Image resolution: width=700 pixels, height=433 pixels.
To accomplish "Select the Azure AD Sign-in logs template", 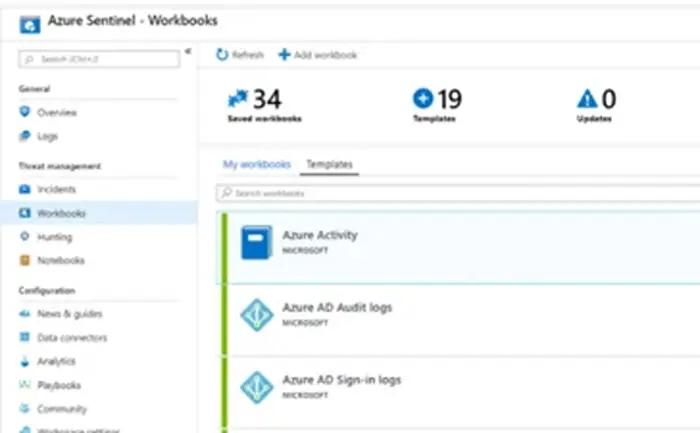I will [x=458, y=392].
